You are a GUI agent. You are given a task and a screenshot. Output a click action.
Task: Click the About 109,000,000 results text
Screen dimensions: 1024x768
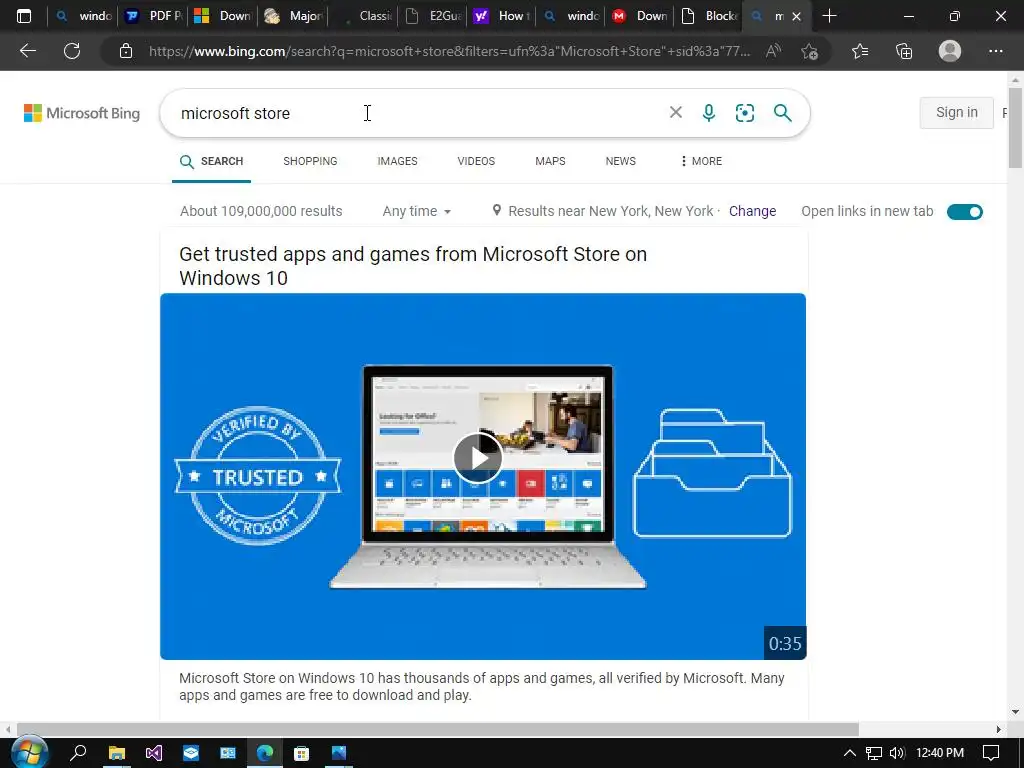pyautogui.click(x=261, y=211)
